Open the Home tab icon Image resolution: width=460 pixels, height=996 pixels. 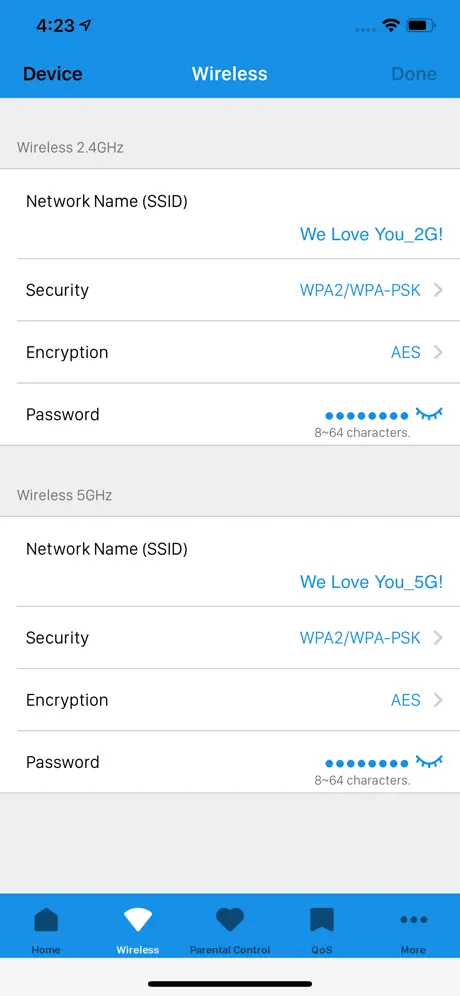(46, 919)
